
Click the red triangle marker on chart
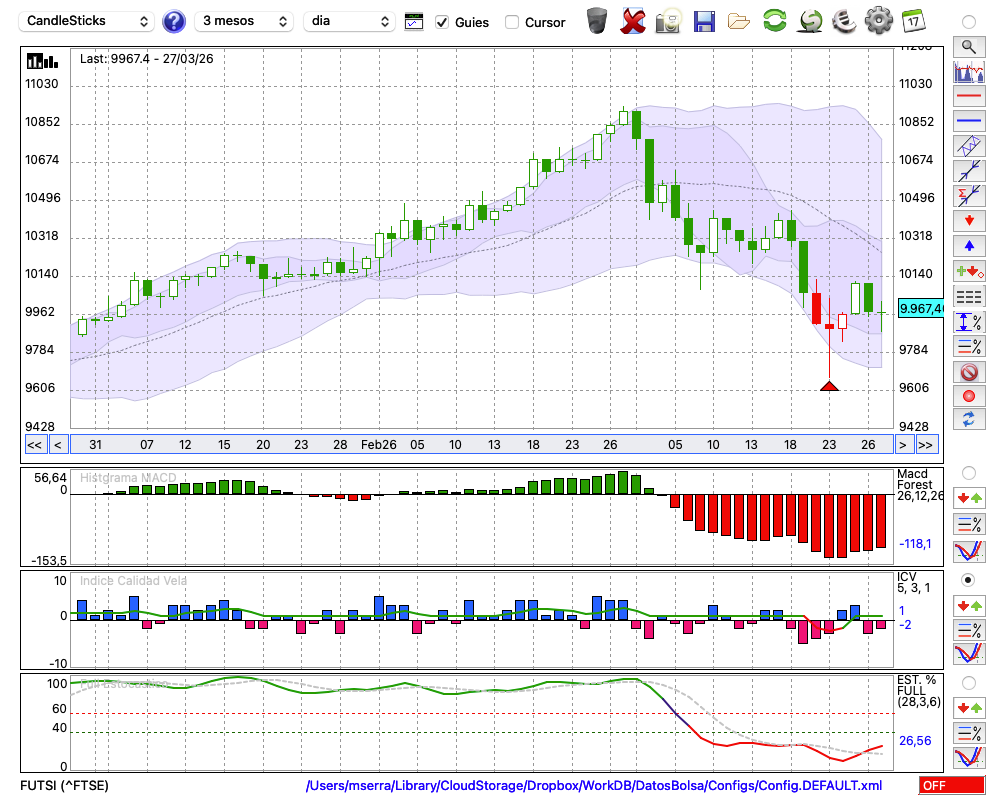click(x=829, y=386)
